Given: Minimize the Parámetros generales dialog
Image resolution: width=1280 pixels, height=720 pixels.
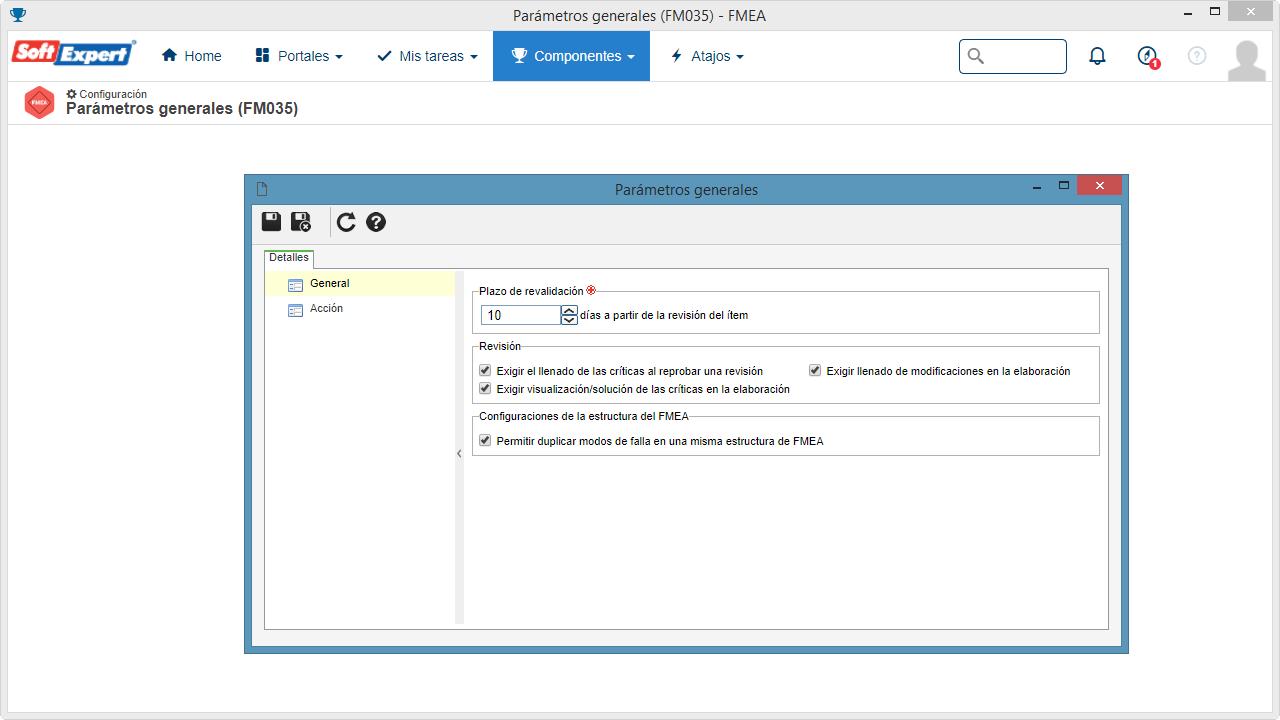Looking at the screenshot, I should pyautogui.click(x=1039, y=186).
